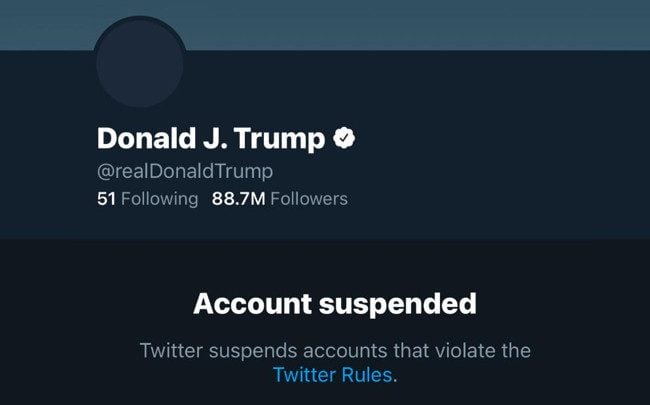Image resolution: width=650 pixels, height=405 pixels.
Task: View the 88.7M Followers list
Action: pos(280,199)
